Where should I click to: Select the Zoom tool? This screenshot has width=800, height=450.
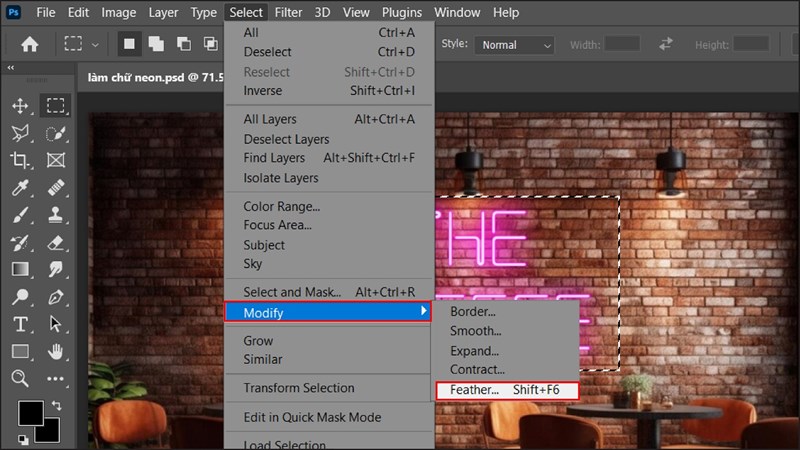pos(20,378)
